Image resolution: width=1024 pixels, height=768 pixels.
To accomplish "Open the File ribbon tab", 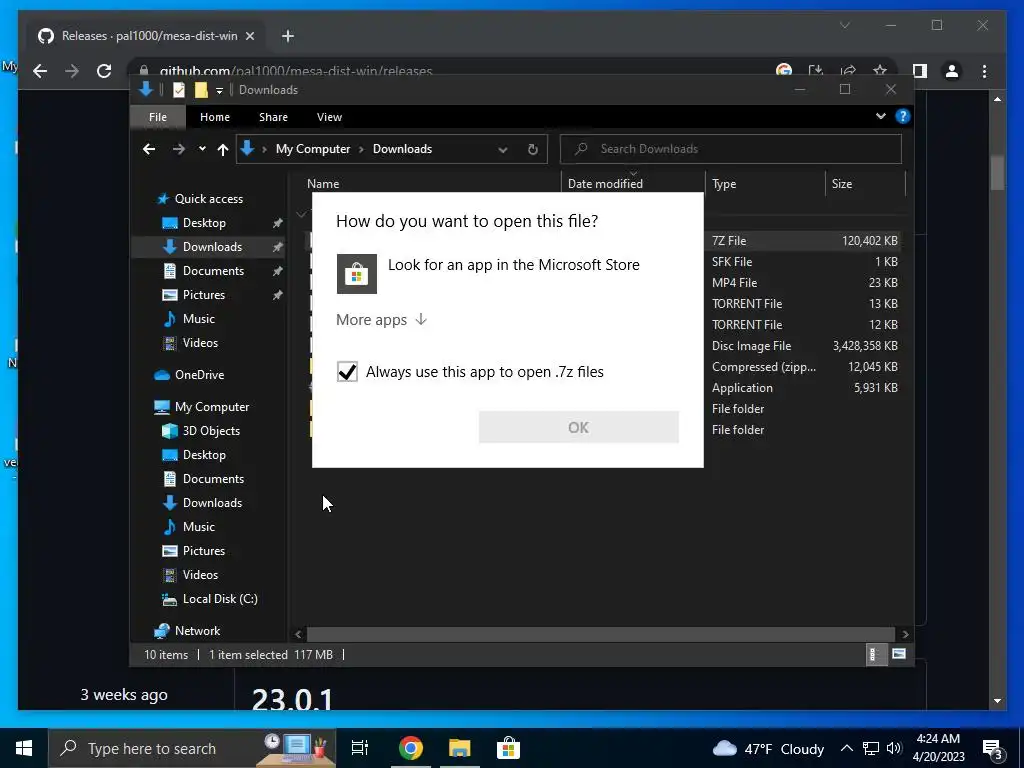I will (x=158, y=117).
